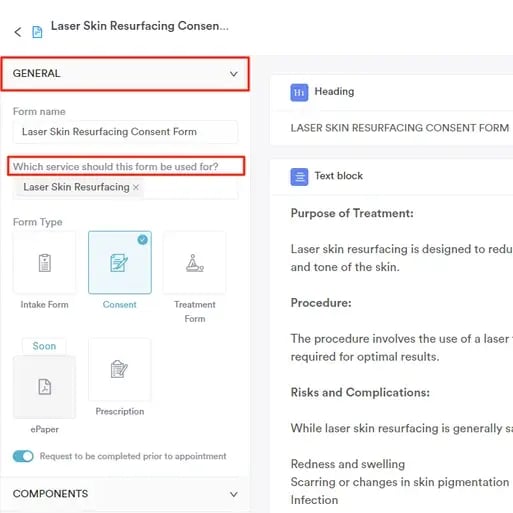Remove the Laser Skin Resurfacing service tag

click(x=136, y=187)
